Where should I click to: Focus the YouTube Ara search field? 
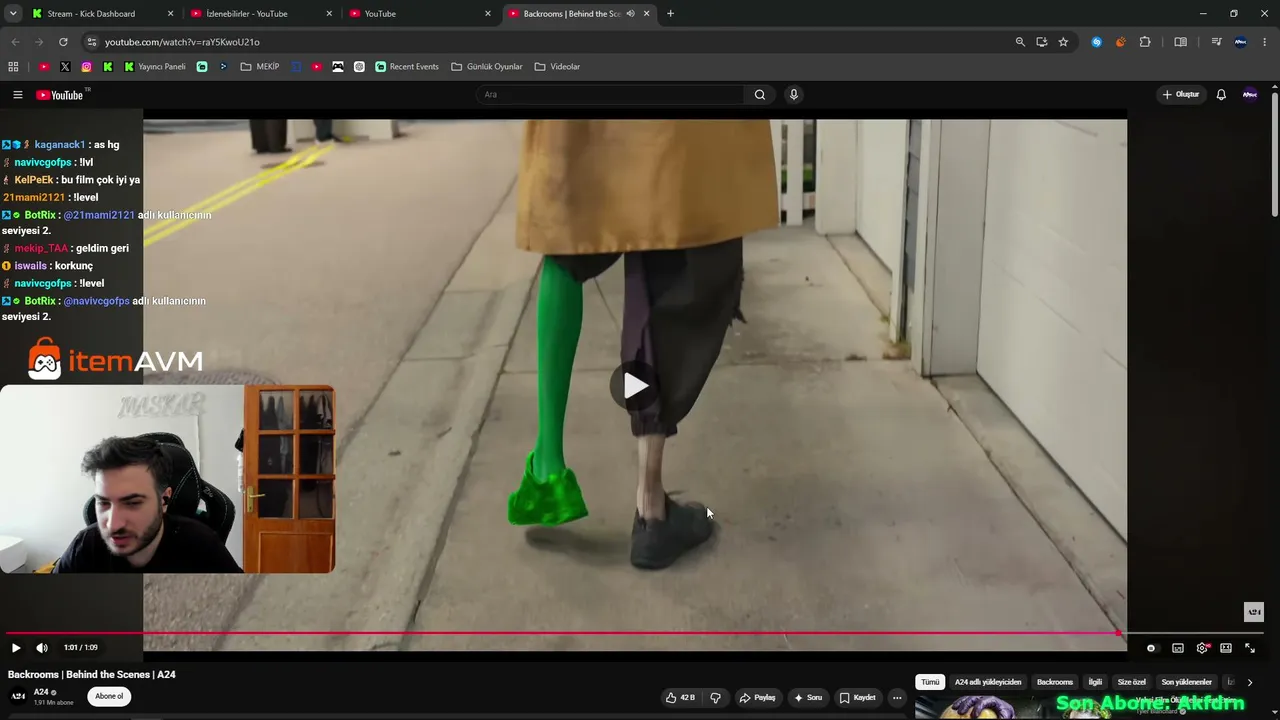(610, 95)
